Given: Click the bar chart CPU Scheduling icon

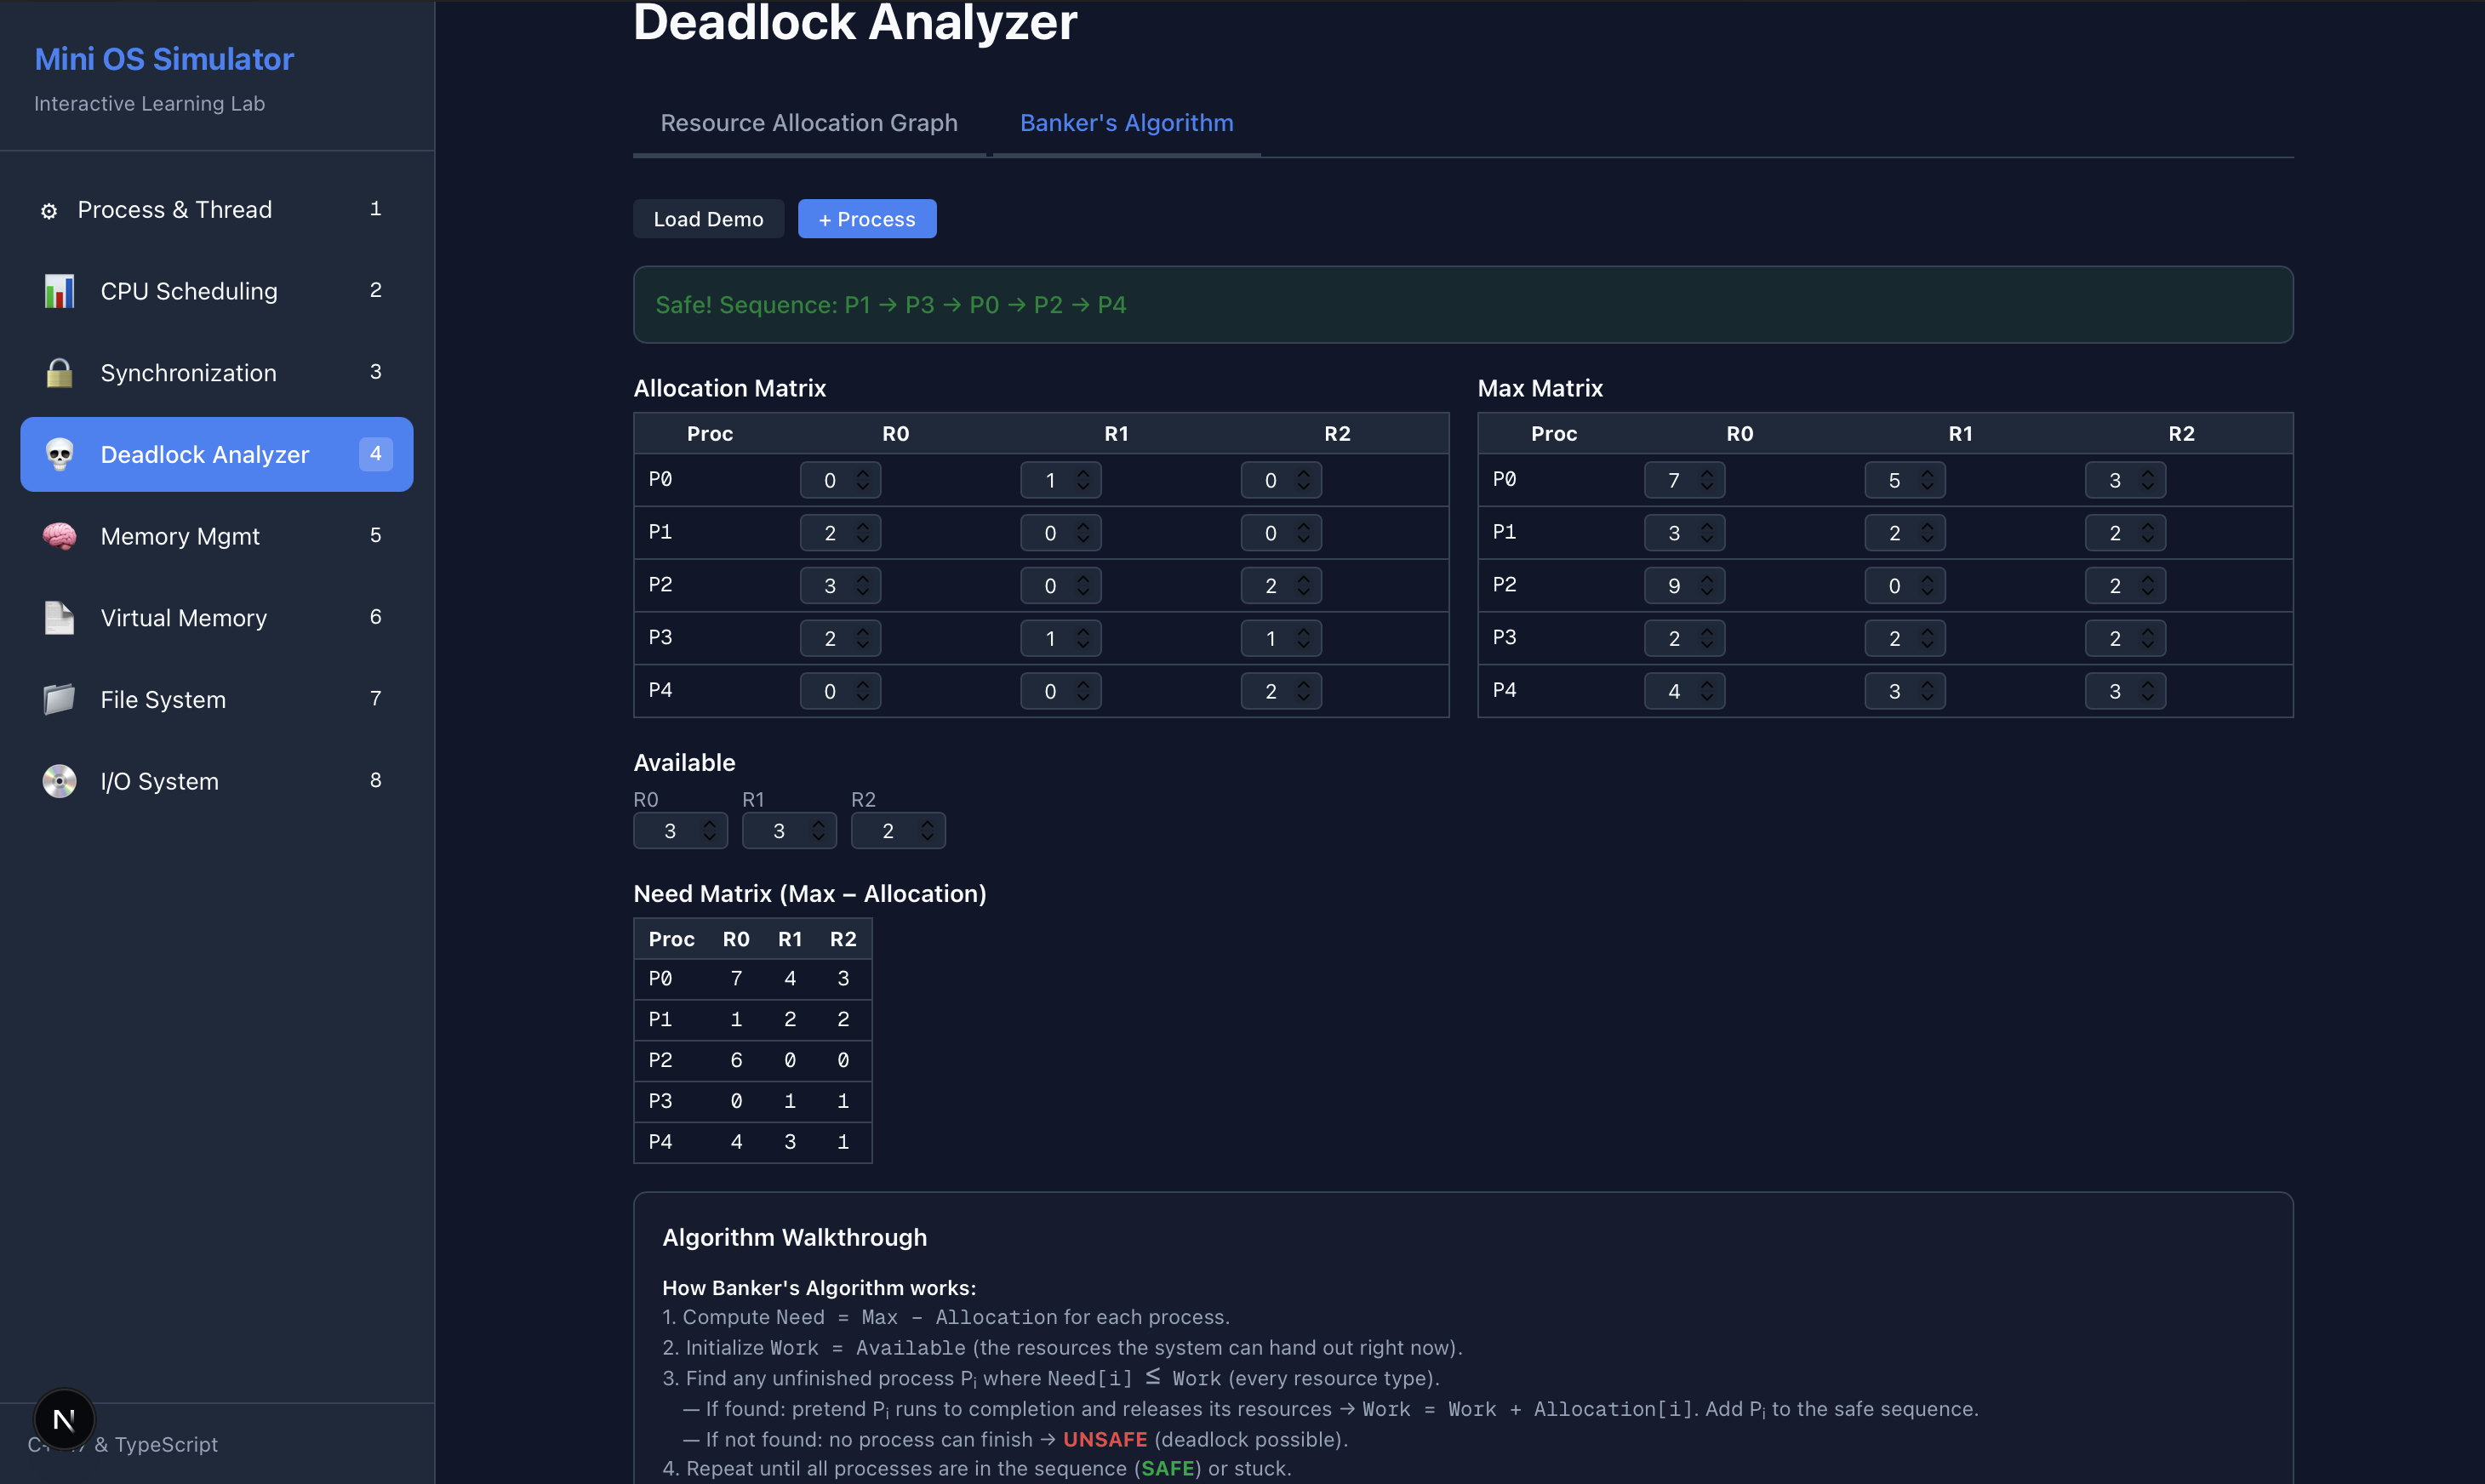Looking at the screenshot, I should (x=59, y=291).
